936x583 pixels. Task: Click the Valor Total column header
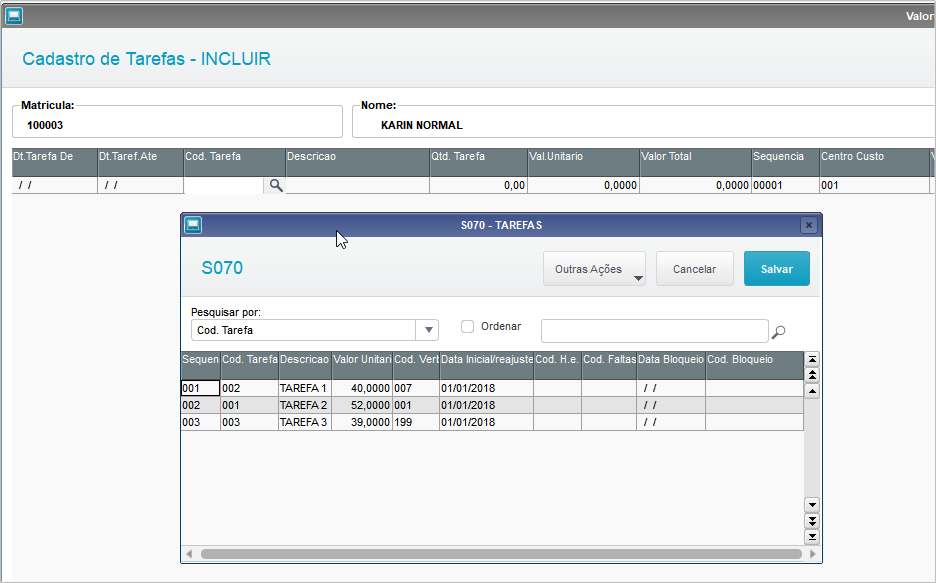point(695,162)
